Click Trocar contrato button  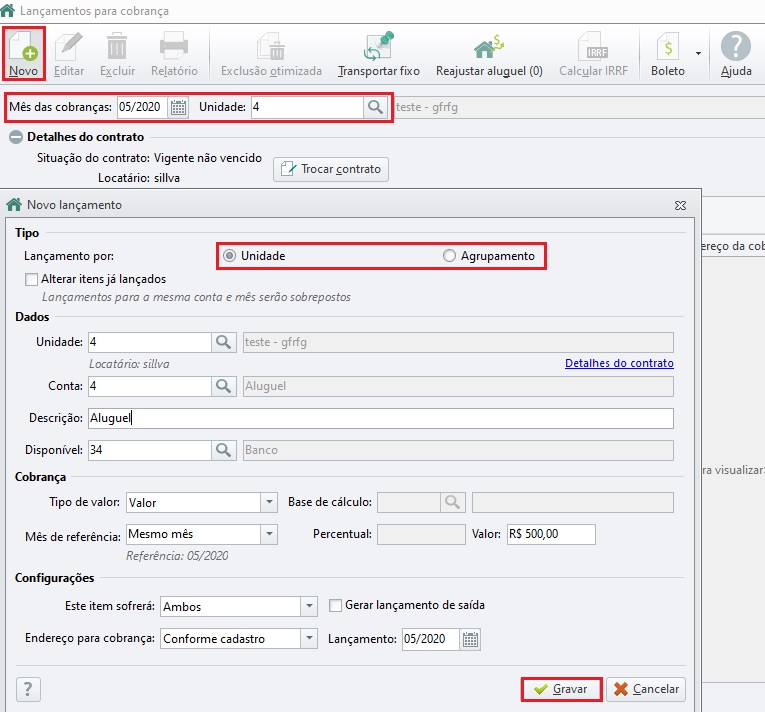[x=331, y=169]
